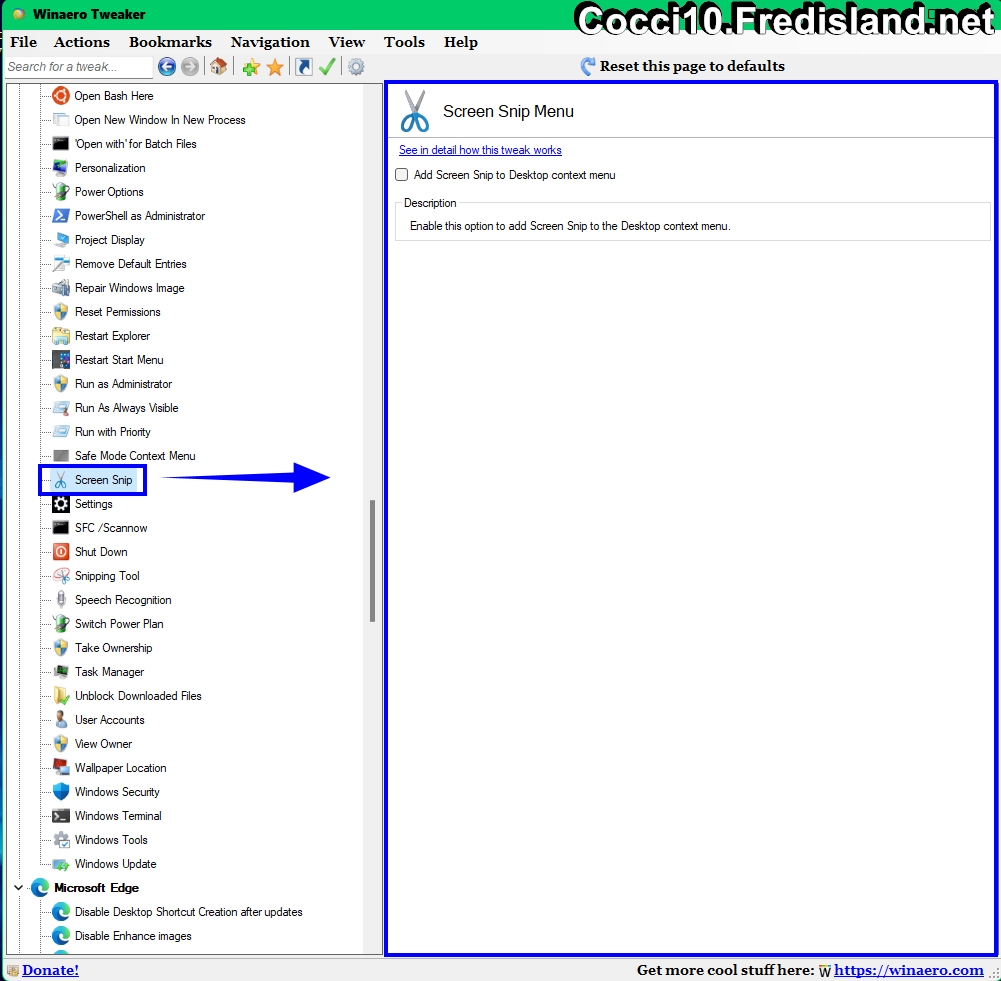The image size is (1001, 981).
Task: Open settings via toolbar gear icon
Action: [x=356, y=67]
